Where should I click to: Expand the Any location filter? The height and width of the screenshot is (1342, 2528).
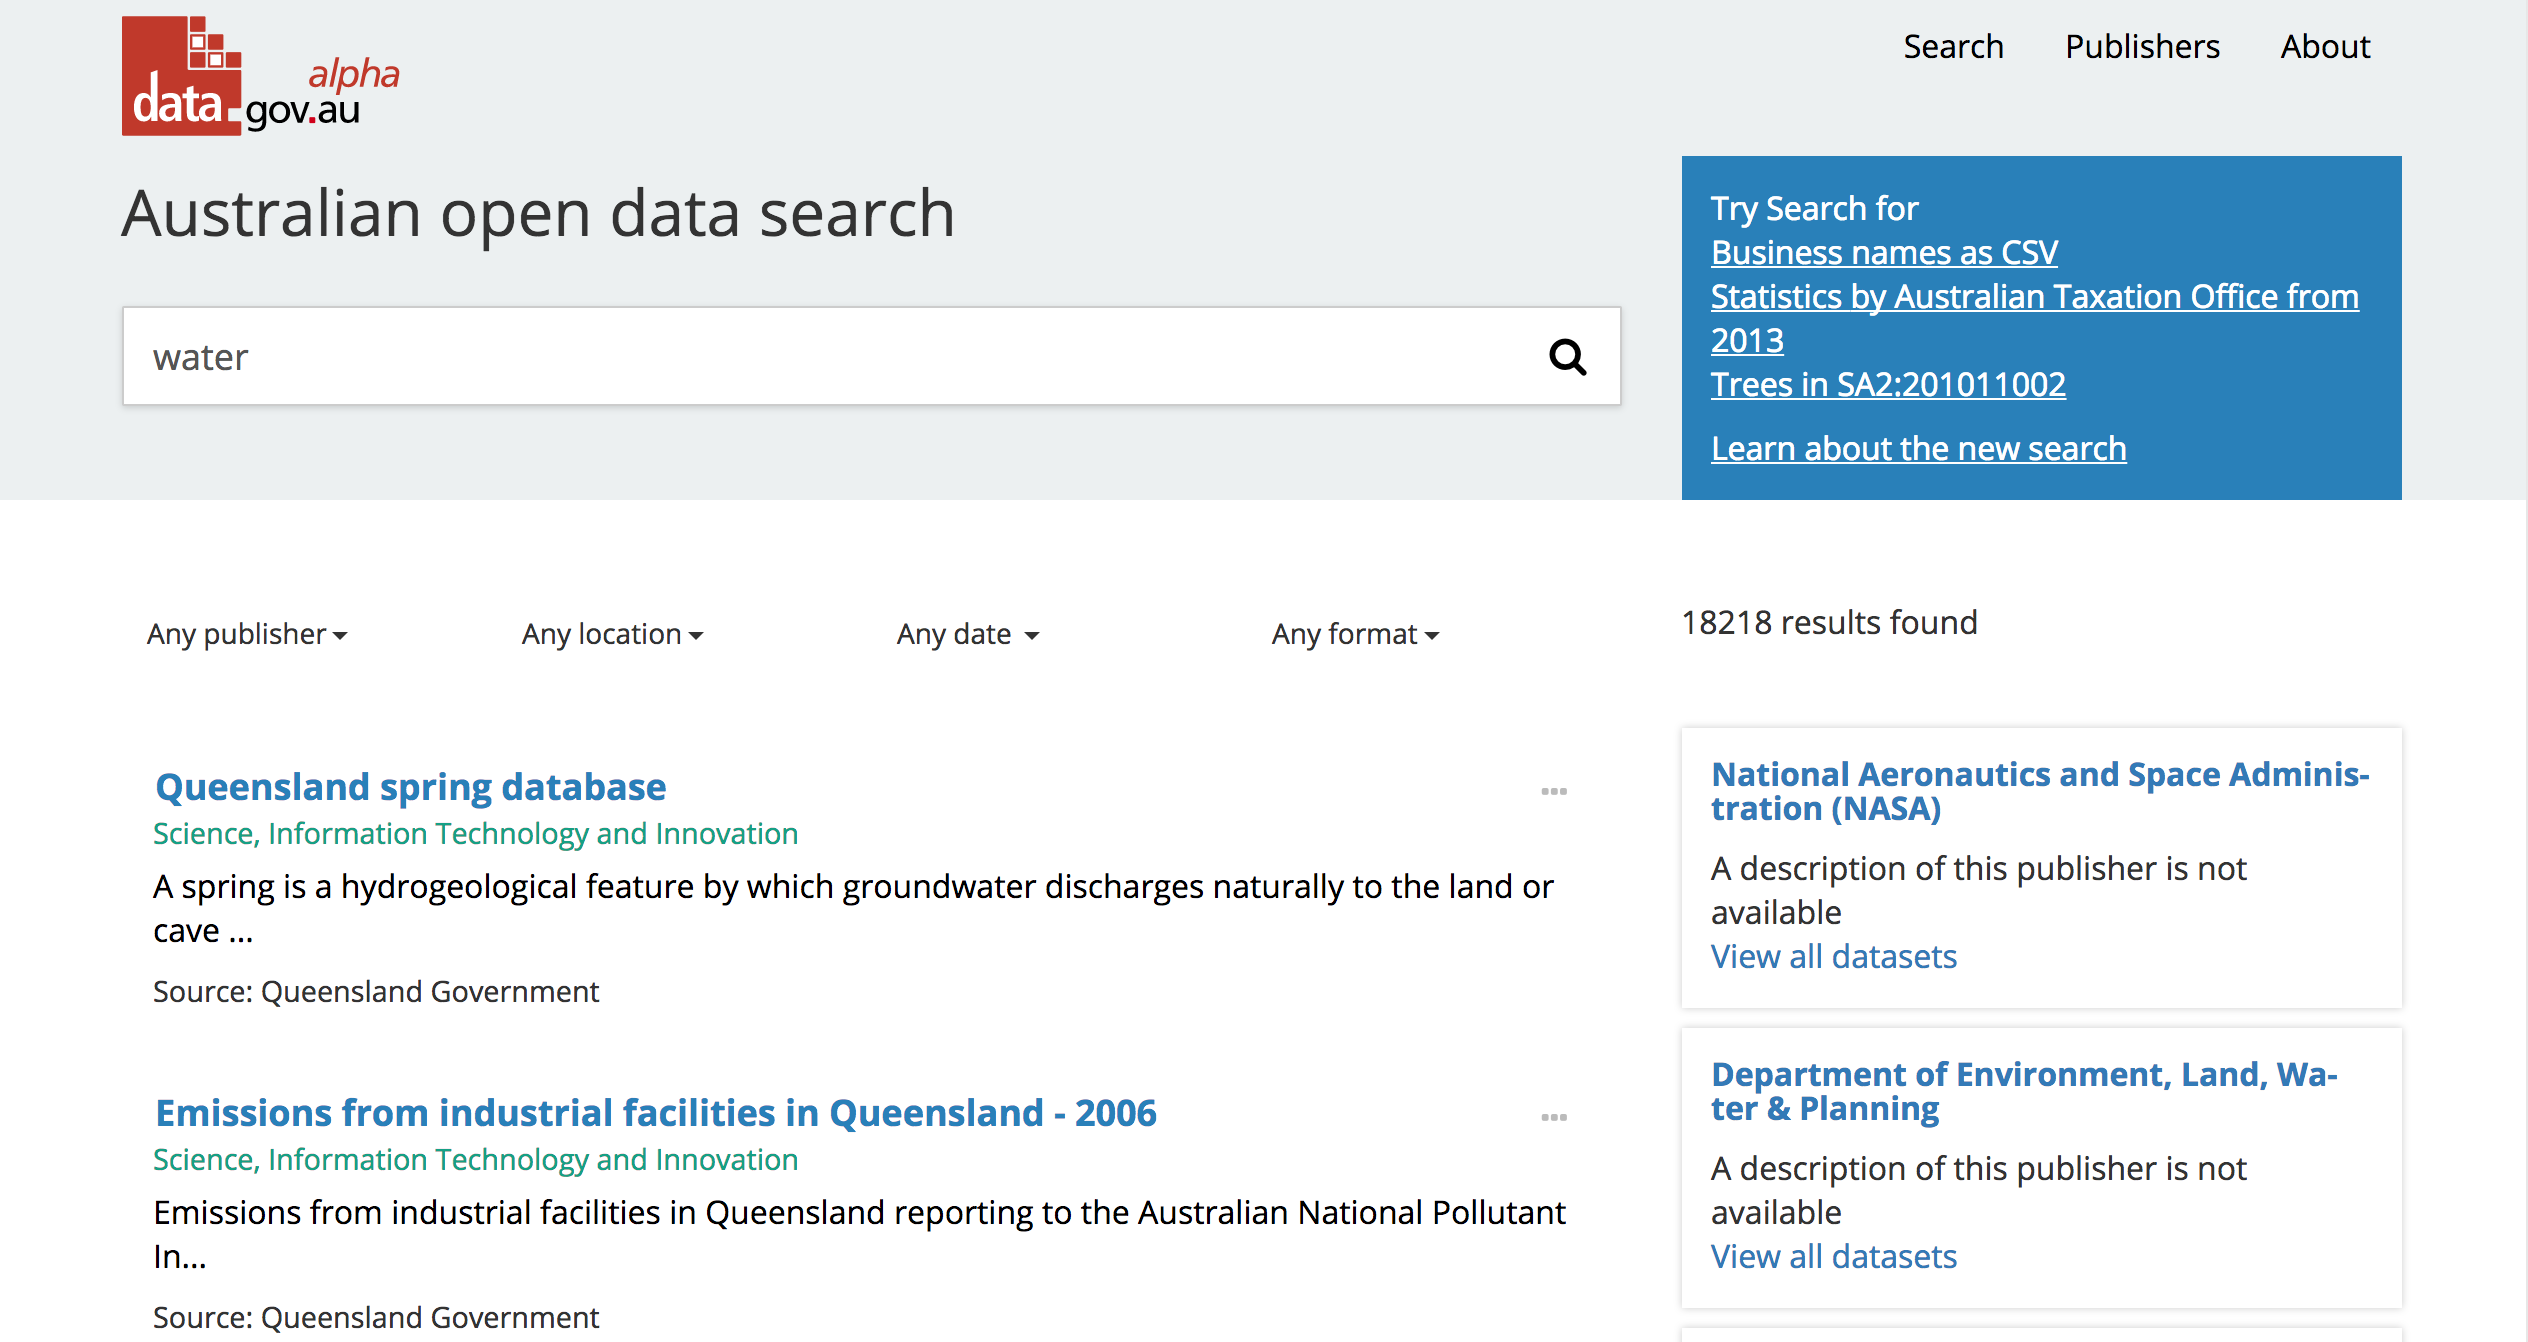[x=613, y=634]
